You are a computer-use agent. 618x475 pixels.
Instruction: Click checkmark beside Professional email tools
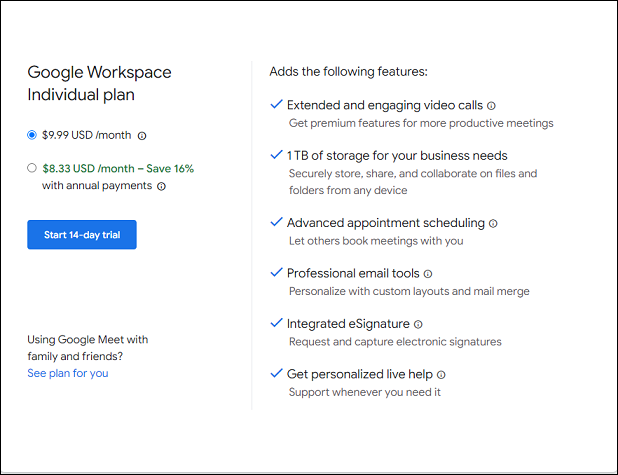[276, 272]
